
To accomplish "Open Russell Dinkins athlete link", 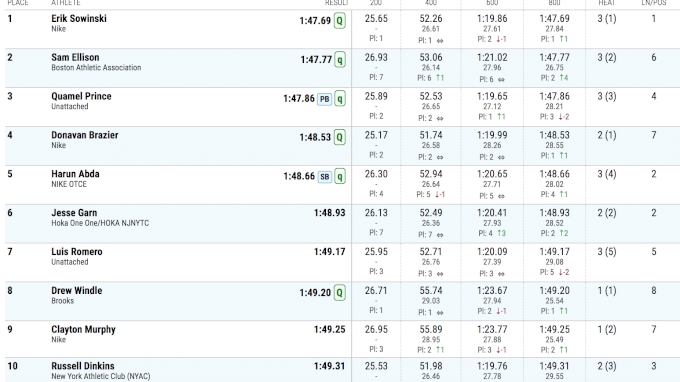I will coord(83,366).
